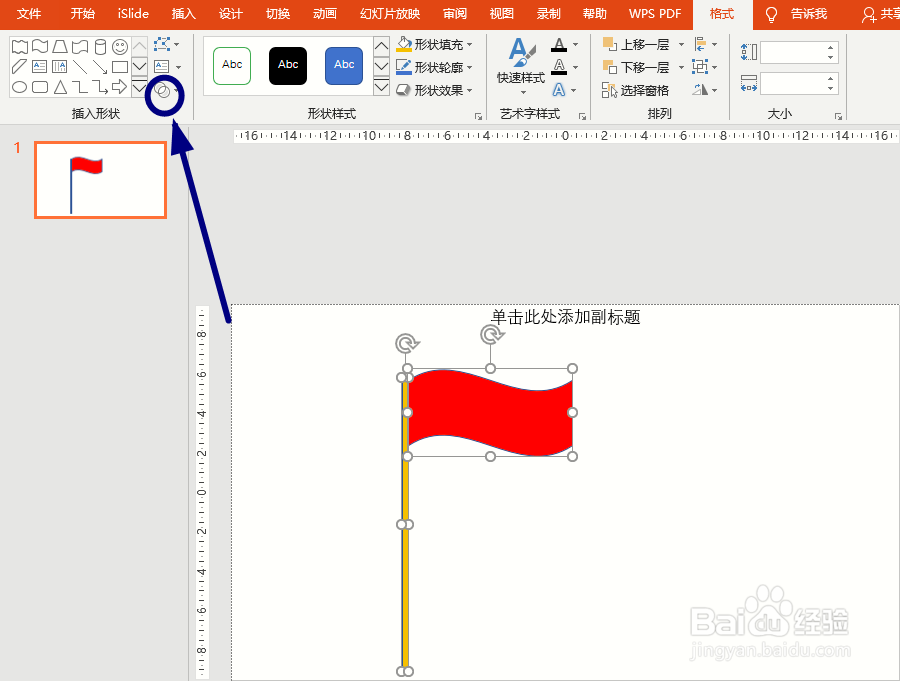Pick the smiley face shape
The height and width of the screenshot is (681, 900).
coord(120,47)
